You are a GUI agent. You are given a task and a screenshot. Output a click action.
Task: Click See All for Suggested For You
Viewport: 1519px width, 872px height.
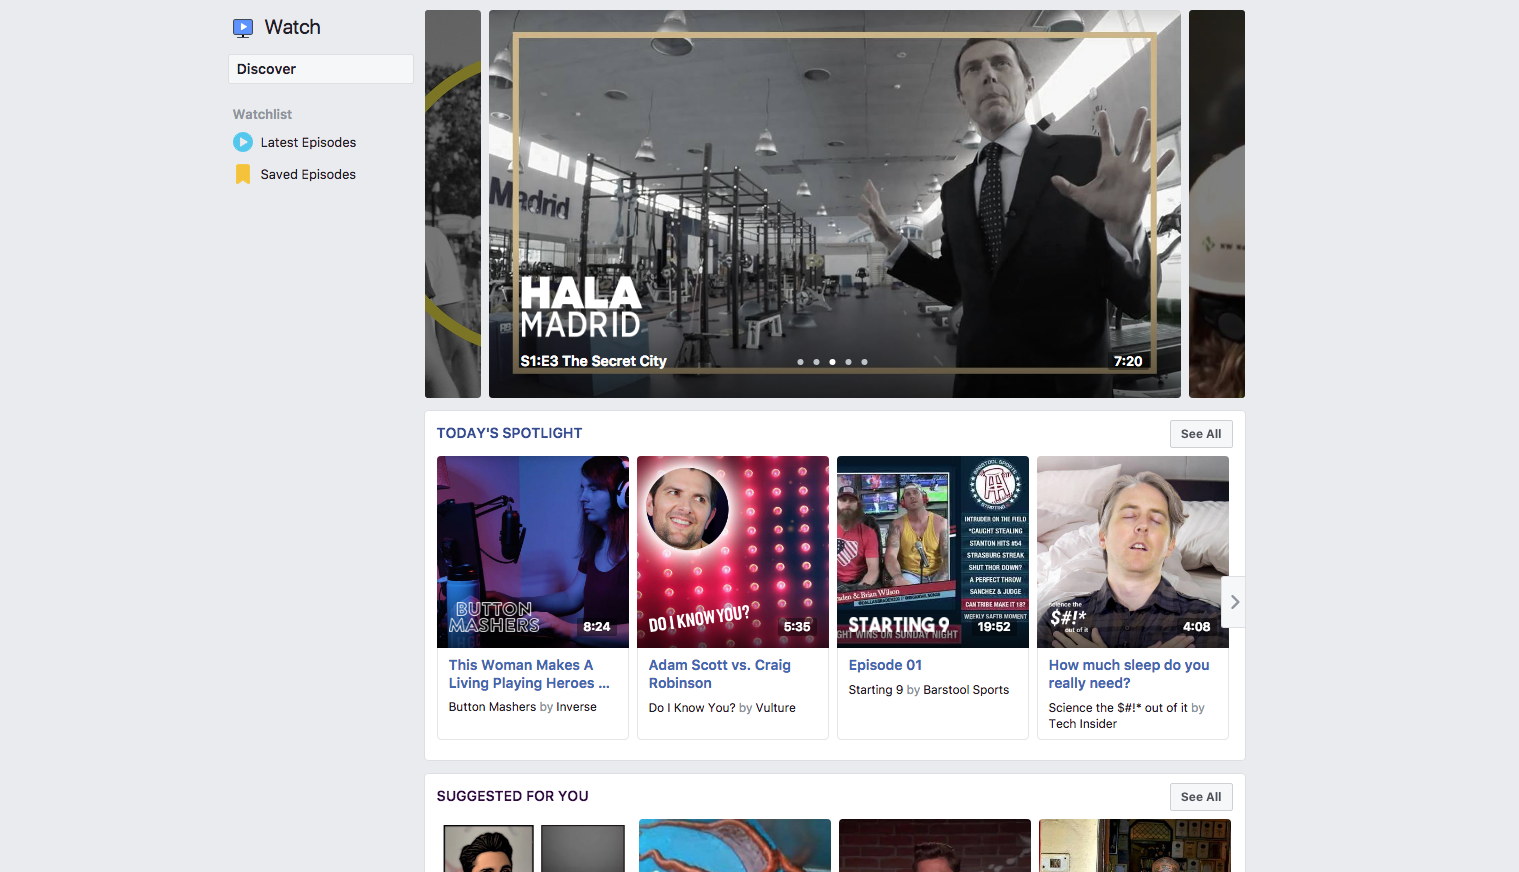pos(1200,796)
